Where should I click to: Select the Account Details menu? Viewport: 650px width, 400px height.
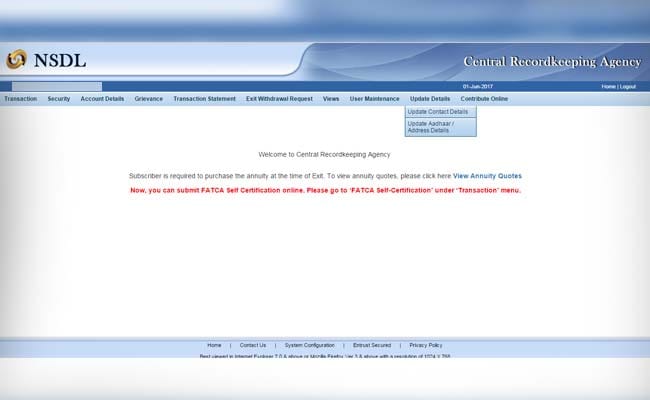tap(102, 99)
